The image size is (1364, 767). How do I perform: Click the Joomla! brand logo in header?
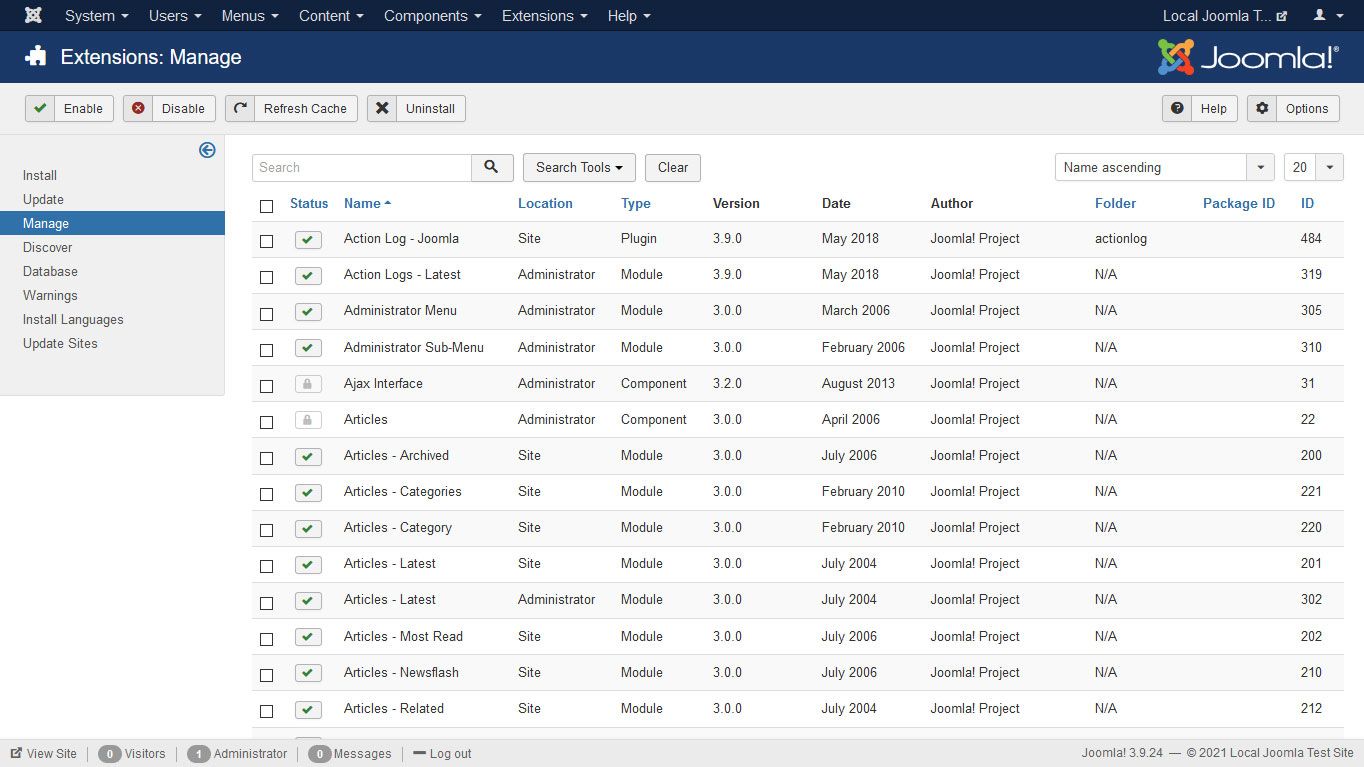tap(1248, 57)
